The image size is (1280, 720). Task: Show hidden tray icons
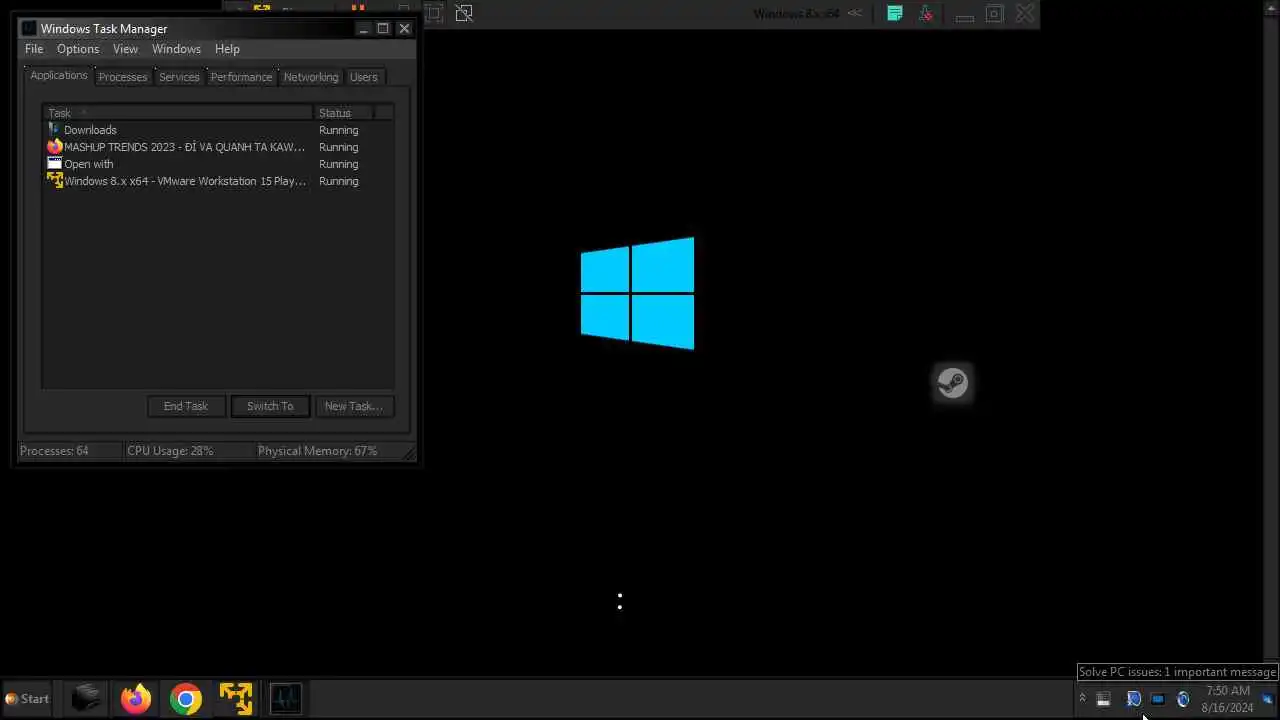click(1082, 698)
